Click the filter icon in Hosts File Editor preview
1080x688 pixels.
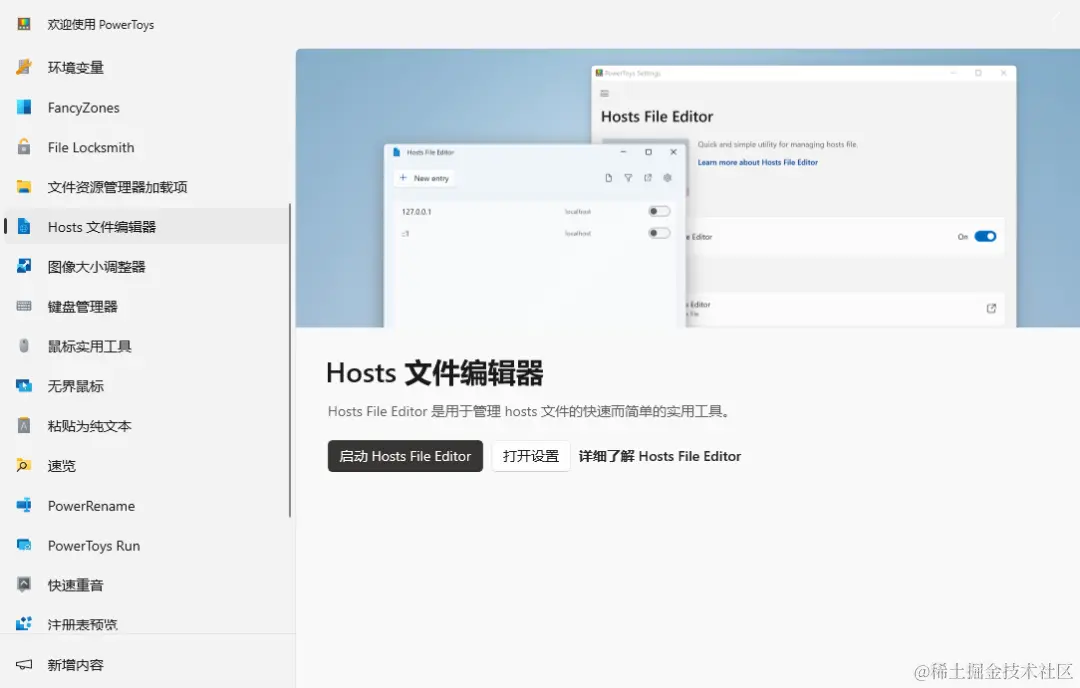tap(629, 177)
